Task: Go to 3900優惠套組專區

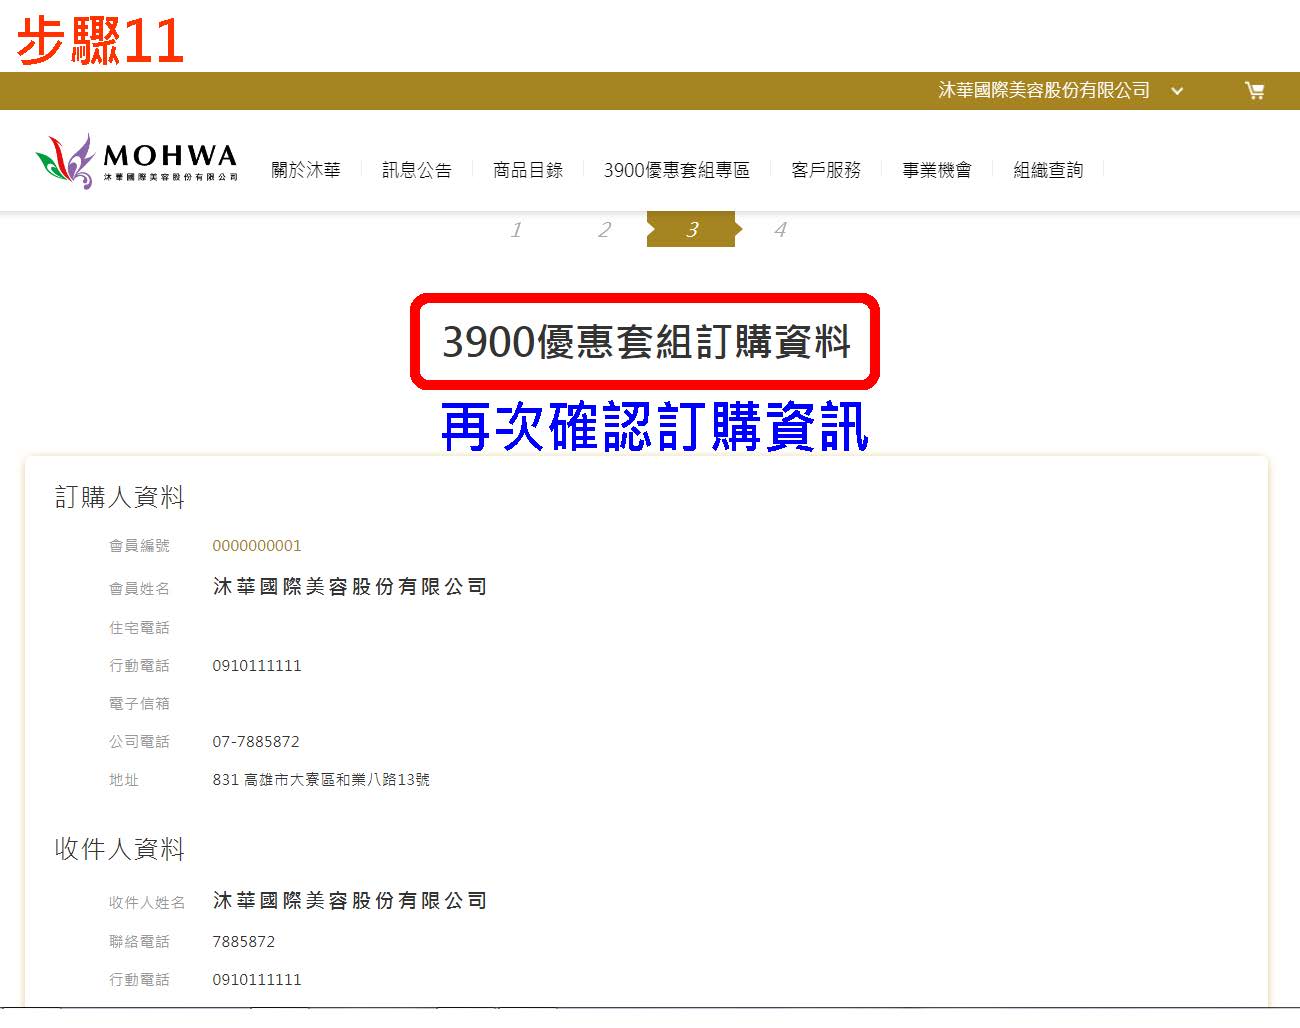Action: (x=677, y=170)
